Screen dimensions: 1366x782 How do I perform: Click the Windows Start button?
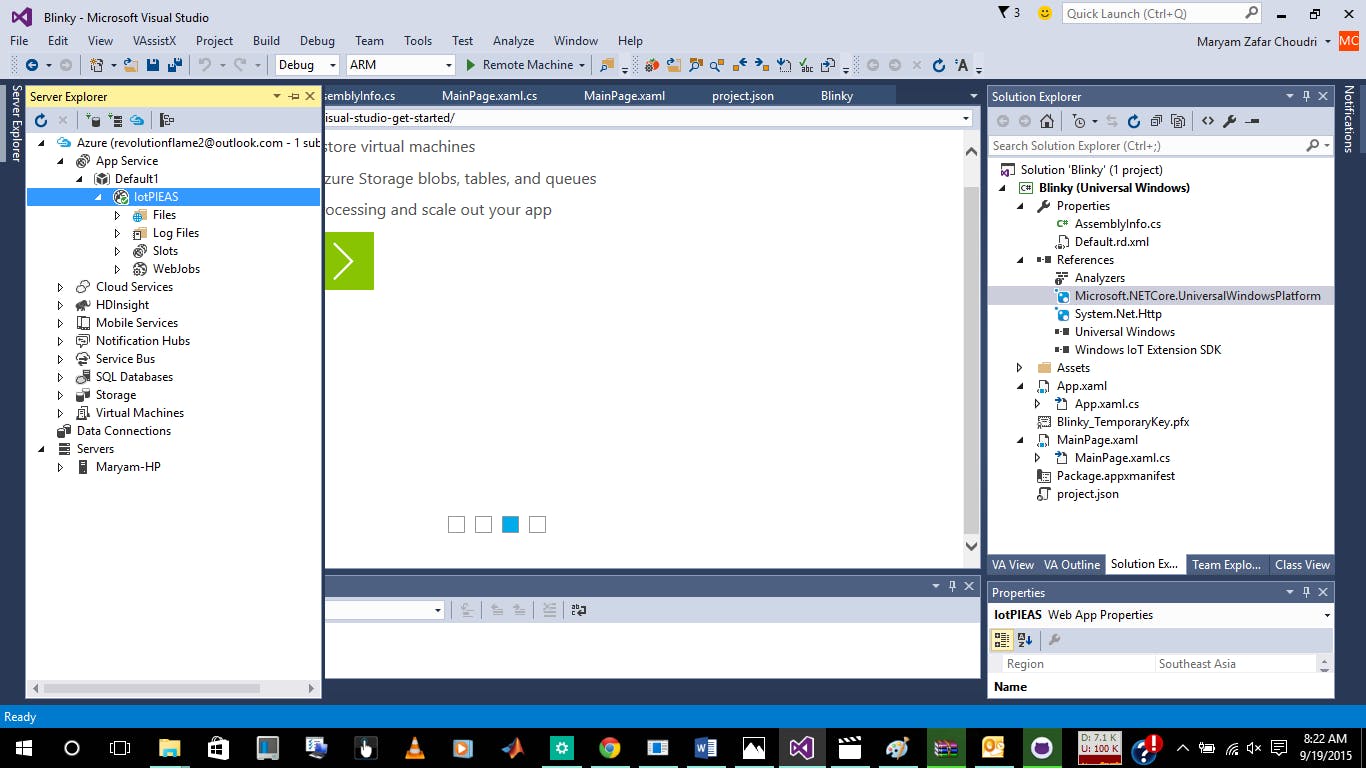[22, 748]
